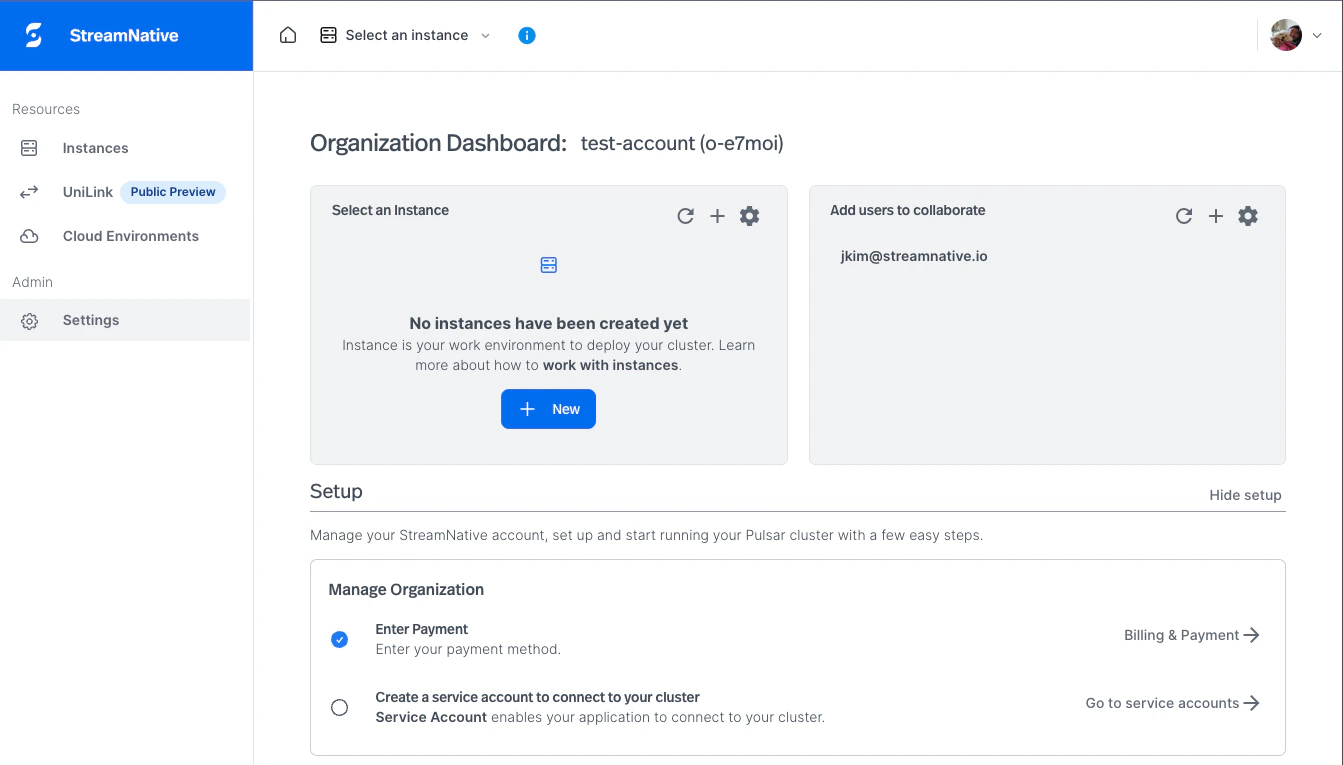Refresh the Select an Instance panel
Image resolution: width=1343 pixels, height=765 pixels.
point(685,215)
